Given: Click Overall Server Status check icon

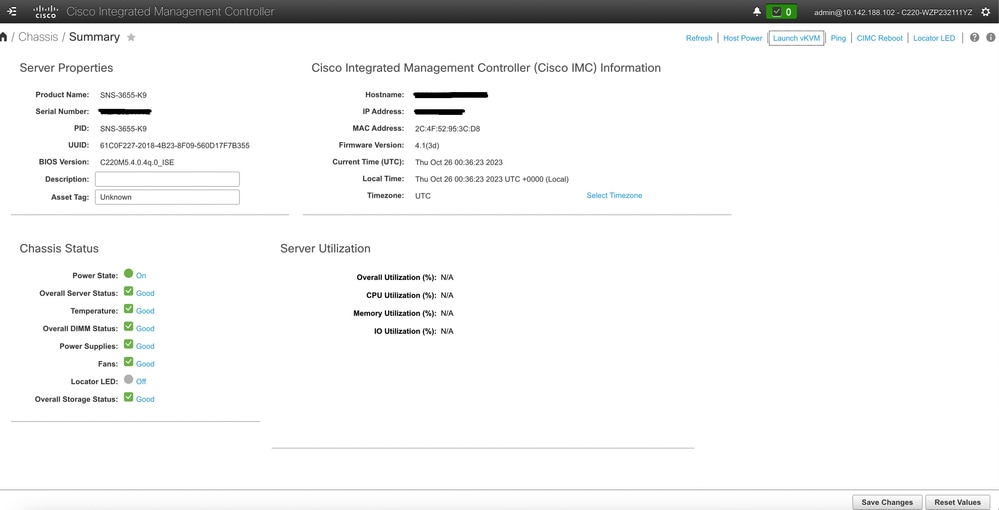Looking at the screenshot, I should (129, 291).
